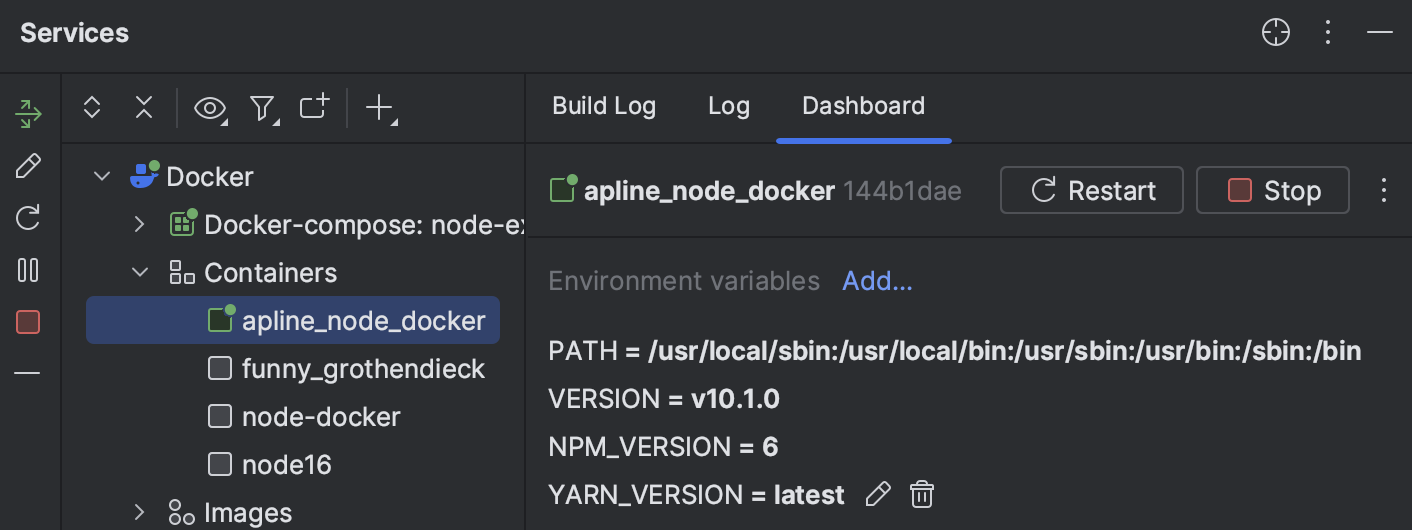
Task: Collapse the Docker tree node
Action: (x=102, y=177)
